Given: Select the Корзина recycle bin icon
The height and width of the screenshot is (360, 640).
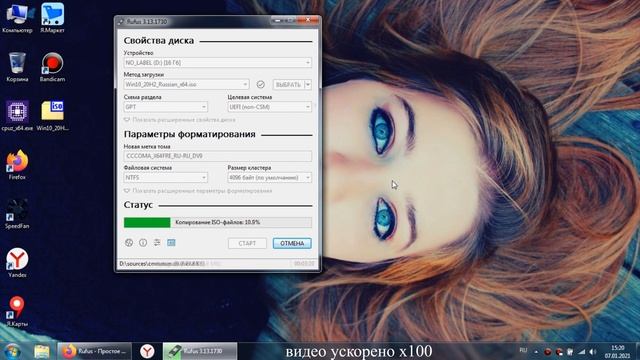Looking at the screenshot, I should [x=17, y=67].
